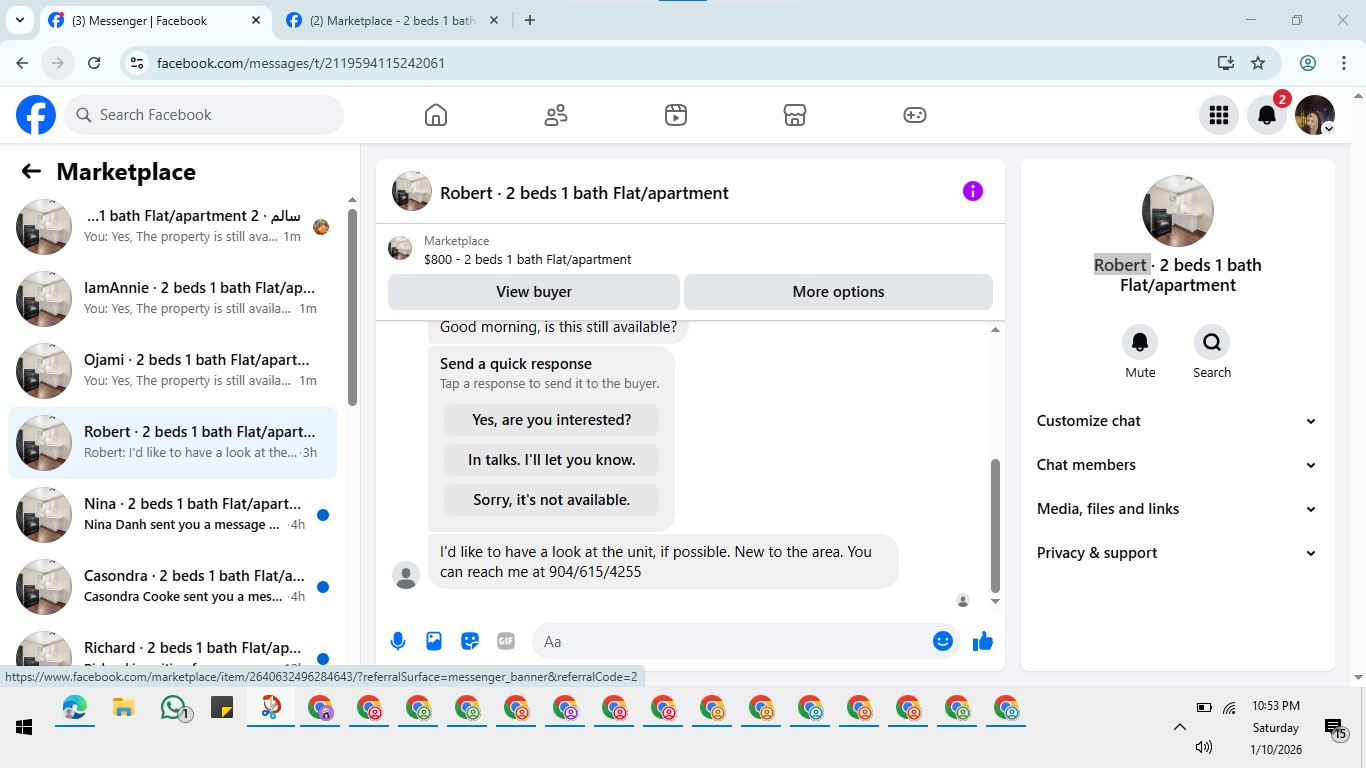The image size is (1366, 768).
Task: Open the emoji picker in message box
Action: tap(943, 641)
